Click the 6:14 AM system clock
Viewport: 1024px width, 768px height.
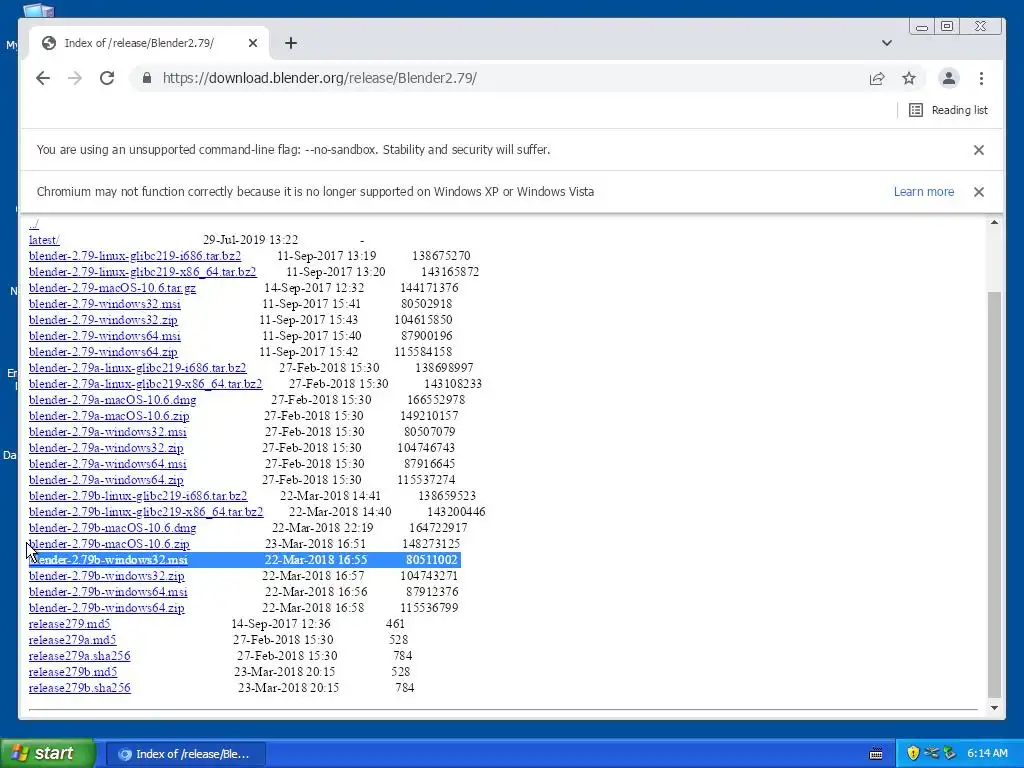click(987, 754)
